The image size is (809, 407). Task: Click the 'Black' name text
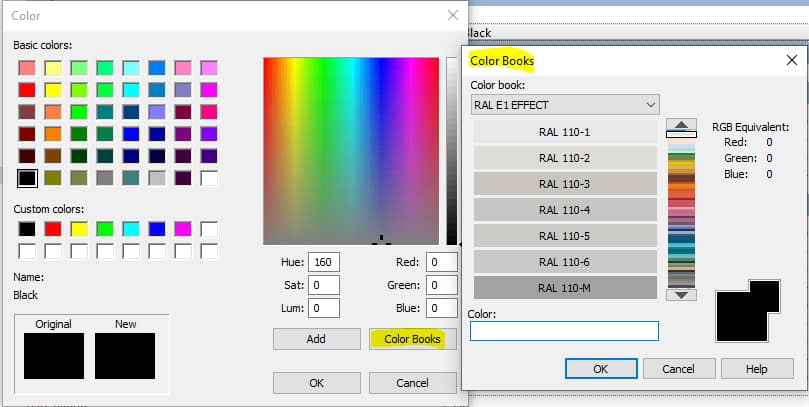tap(25, 295)
